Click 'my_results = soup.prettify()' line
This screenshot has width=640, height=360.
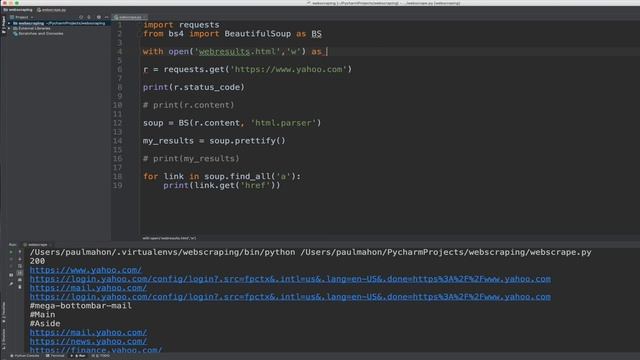point(214,141)
